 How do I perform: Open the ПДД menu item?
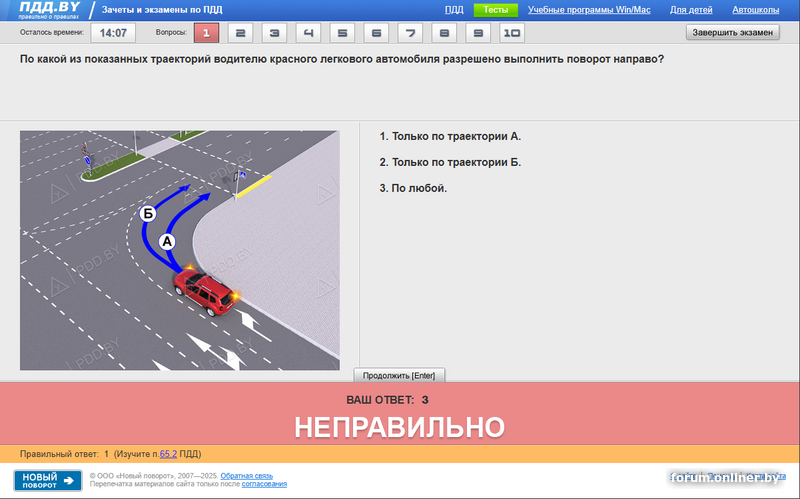(454, 10)
